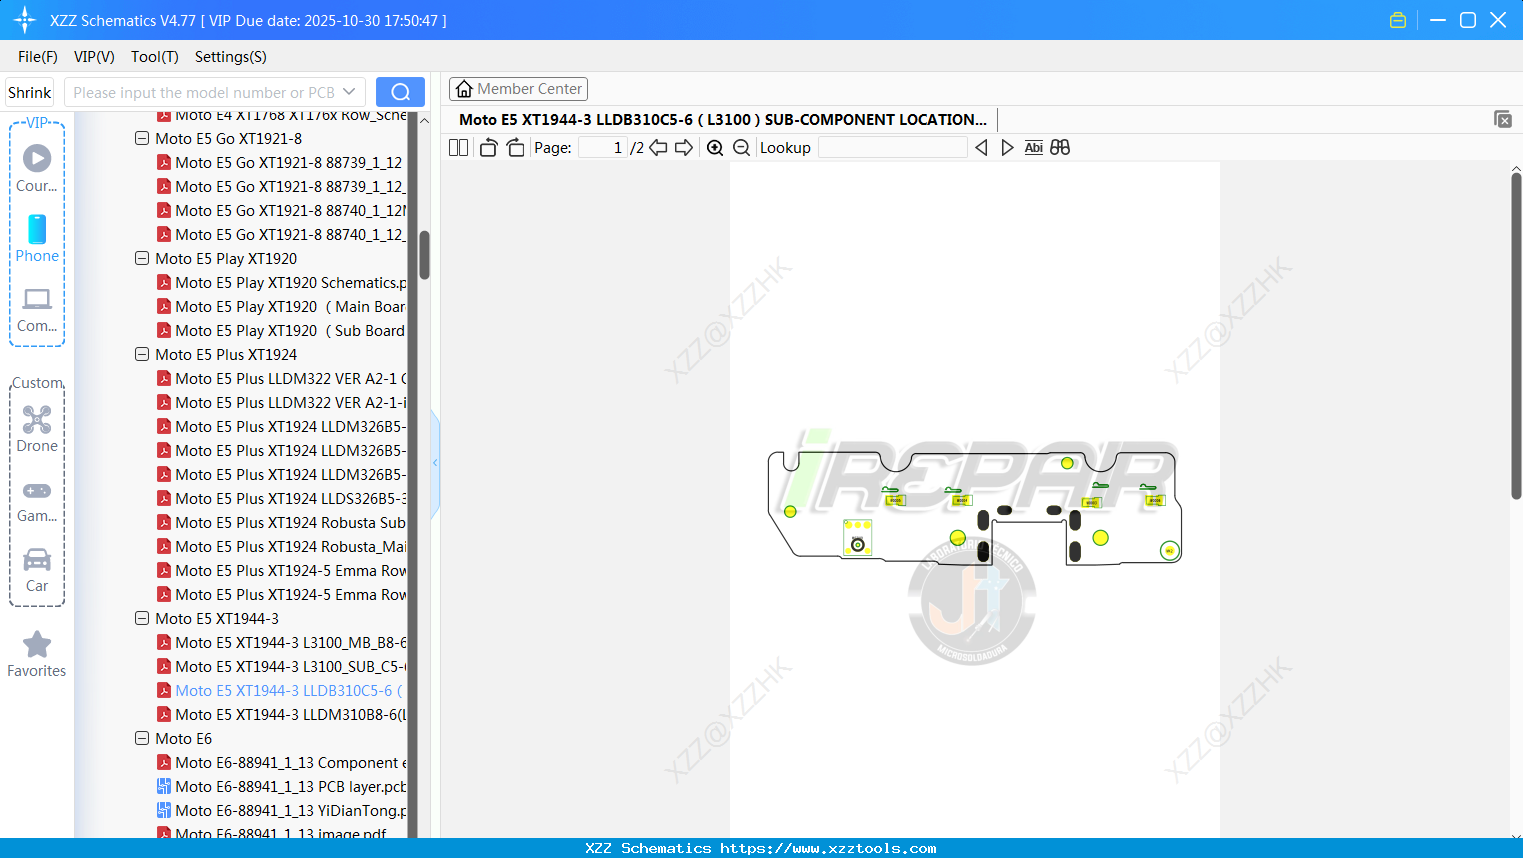Open Moto E5 XT1944-3 LLDM310B8-6 file

pos(282,715)
